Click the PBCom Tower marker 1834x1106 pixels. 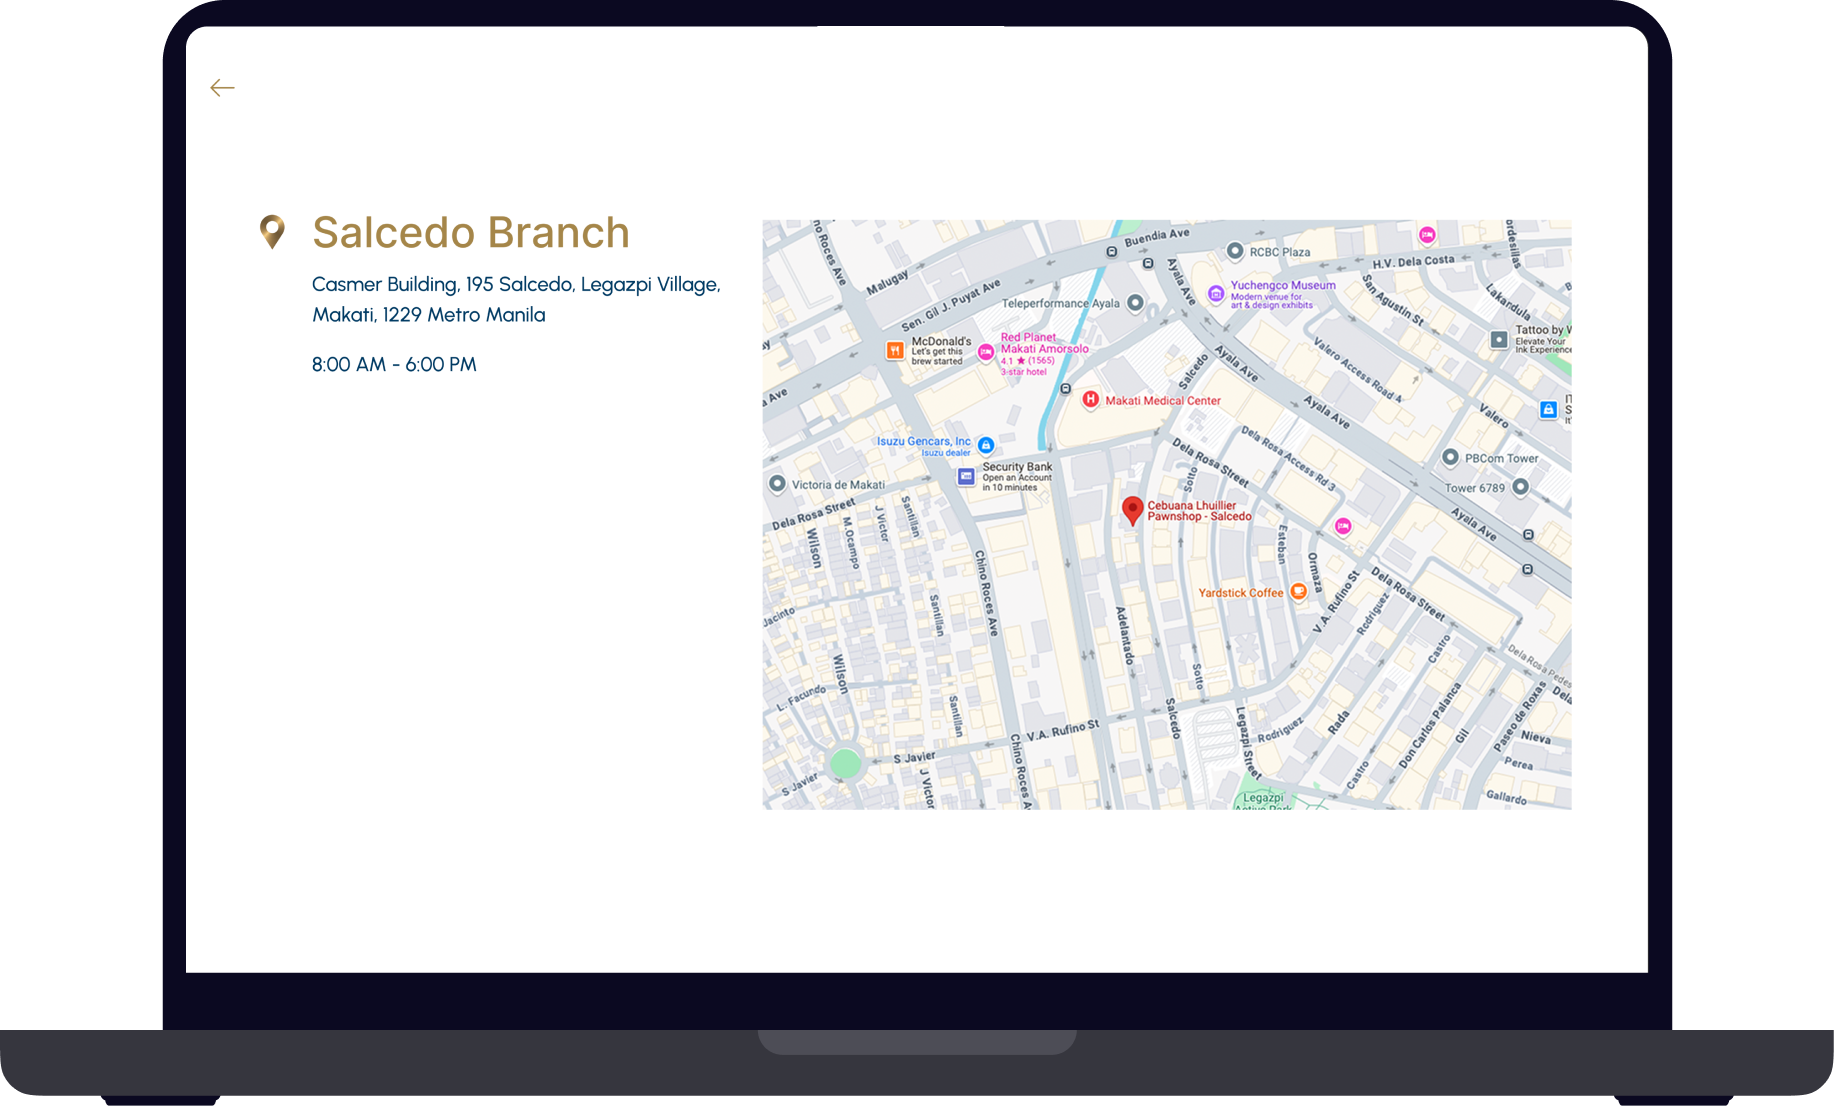click(x=1450, y=458)
